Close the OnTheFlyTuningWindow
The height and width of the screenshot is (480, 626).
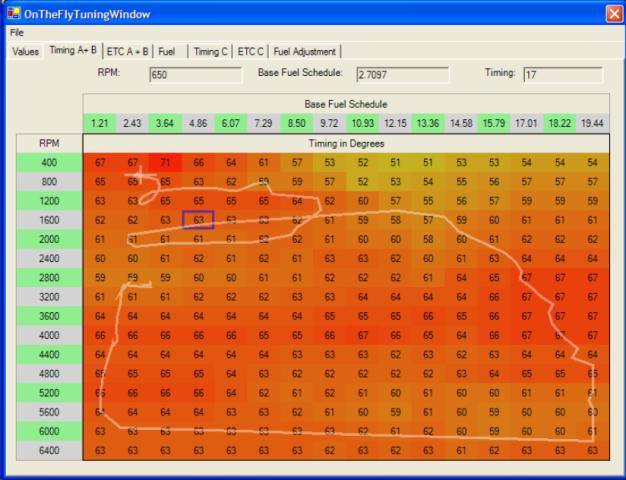613,12
